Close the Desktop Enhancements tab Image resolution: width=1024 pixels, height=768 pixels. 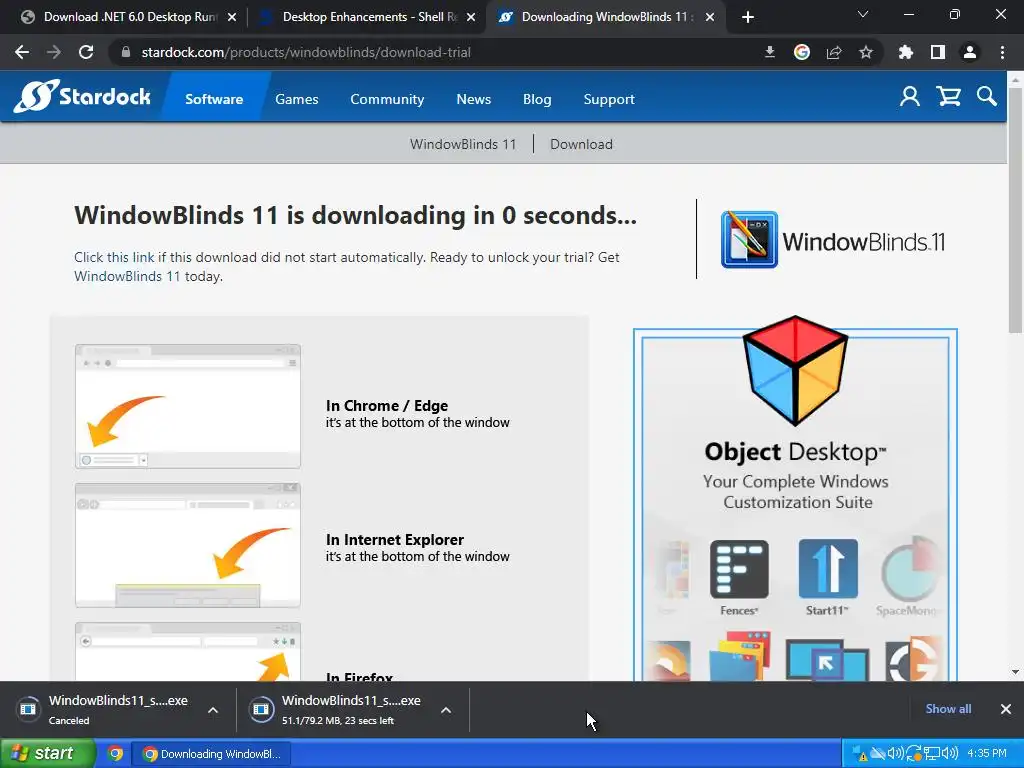coord(471,18)
